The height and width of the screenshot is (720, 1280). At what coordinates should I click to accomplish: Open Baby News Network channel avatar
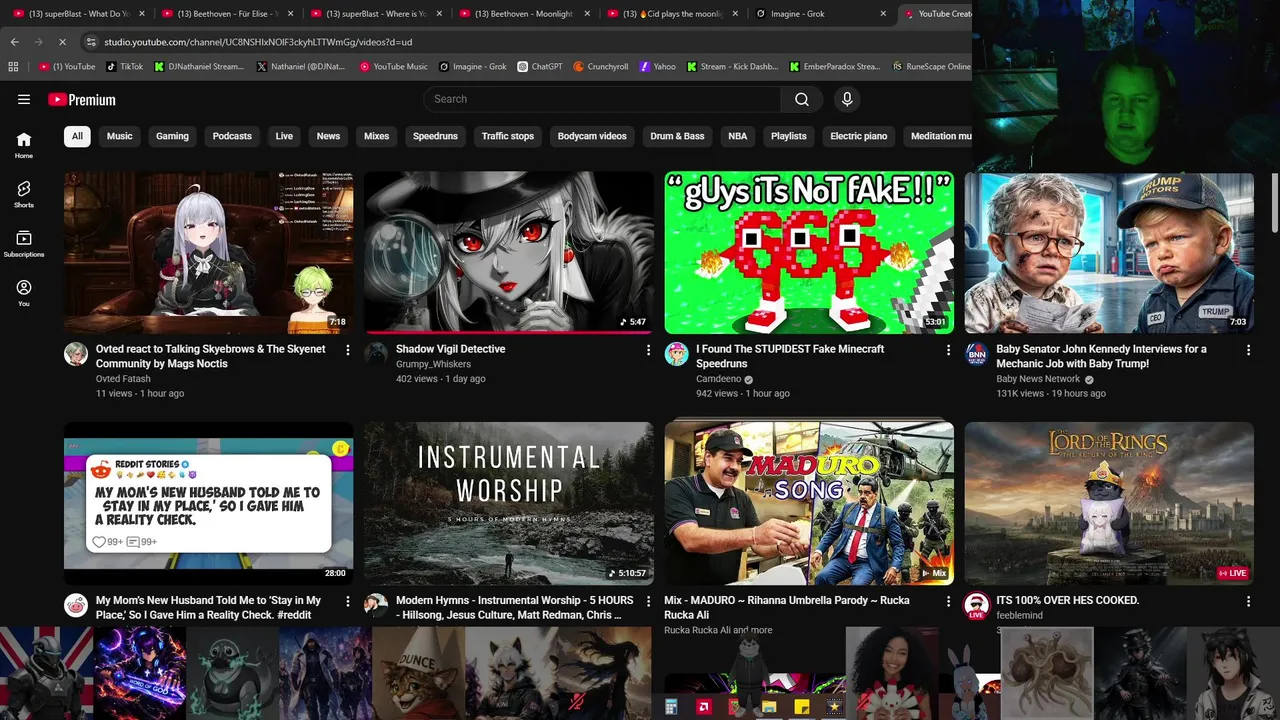pyautogui.click(x=976, y=354)
